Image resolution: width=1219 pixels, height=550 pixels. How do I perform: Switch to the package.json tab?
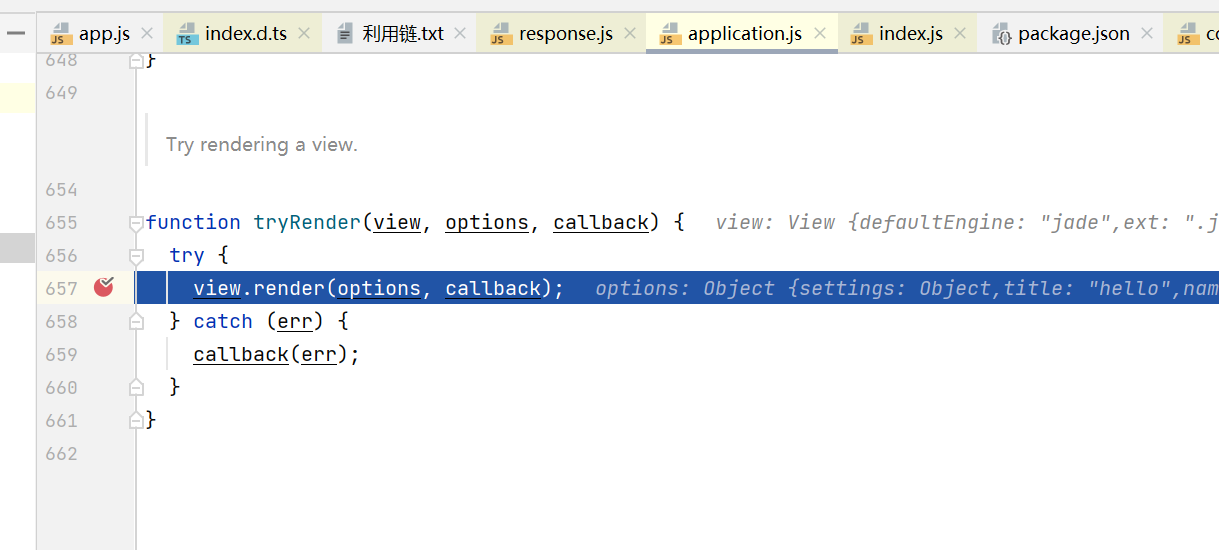click(1061, 34)
